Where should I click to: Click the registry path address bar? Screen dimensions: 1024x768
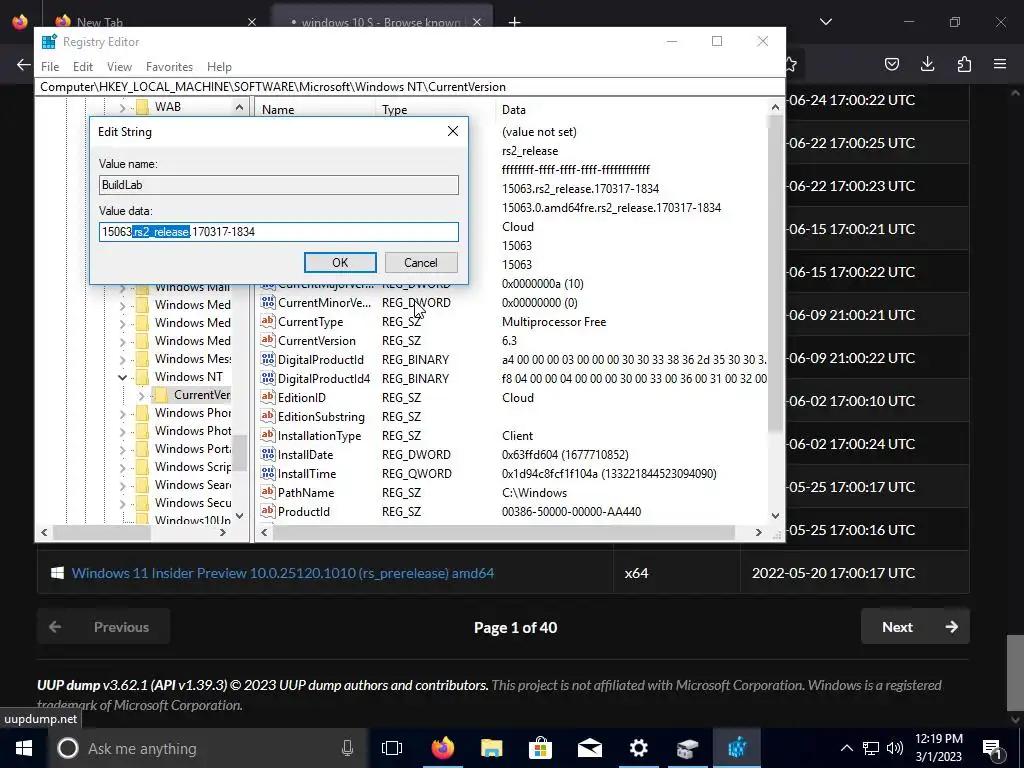pos(411,87)
